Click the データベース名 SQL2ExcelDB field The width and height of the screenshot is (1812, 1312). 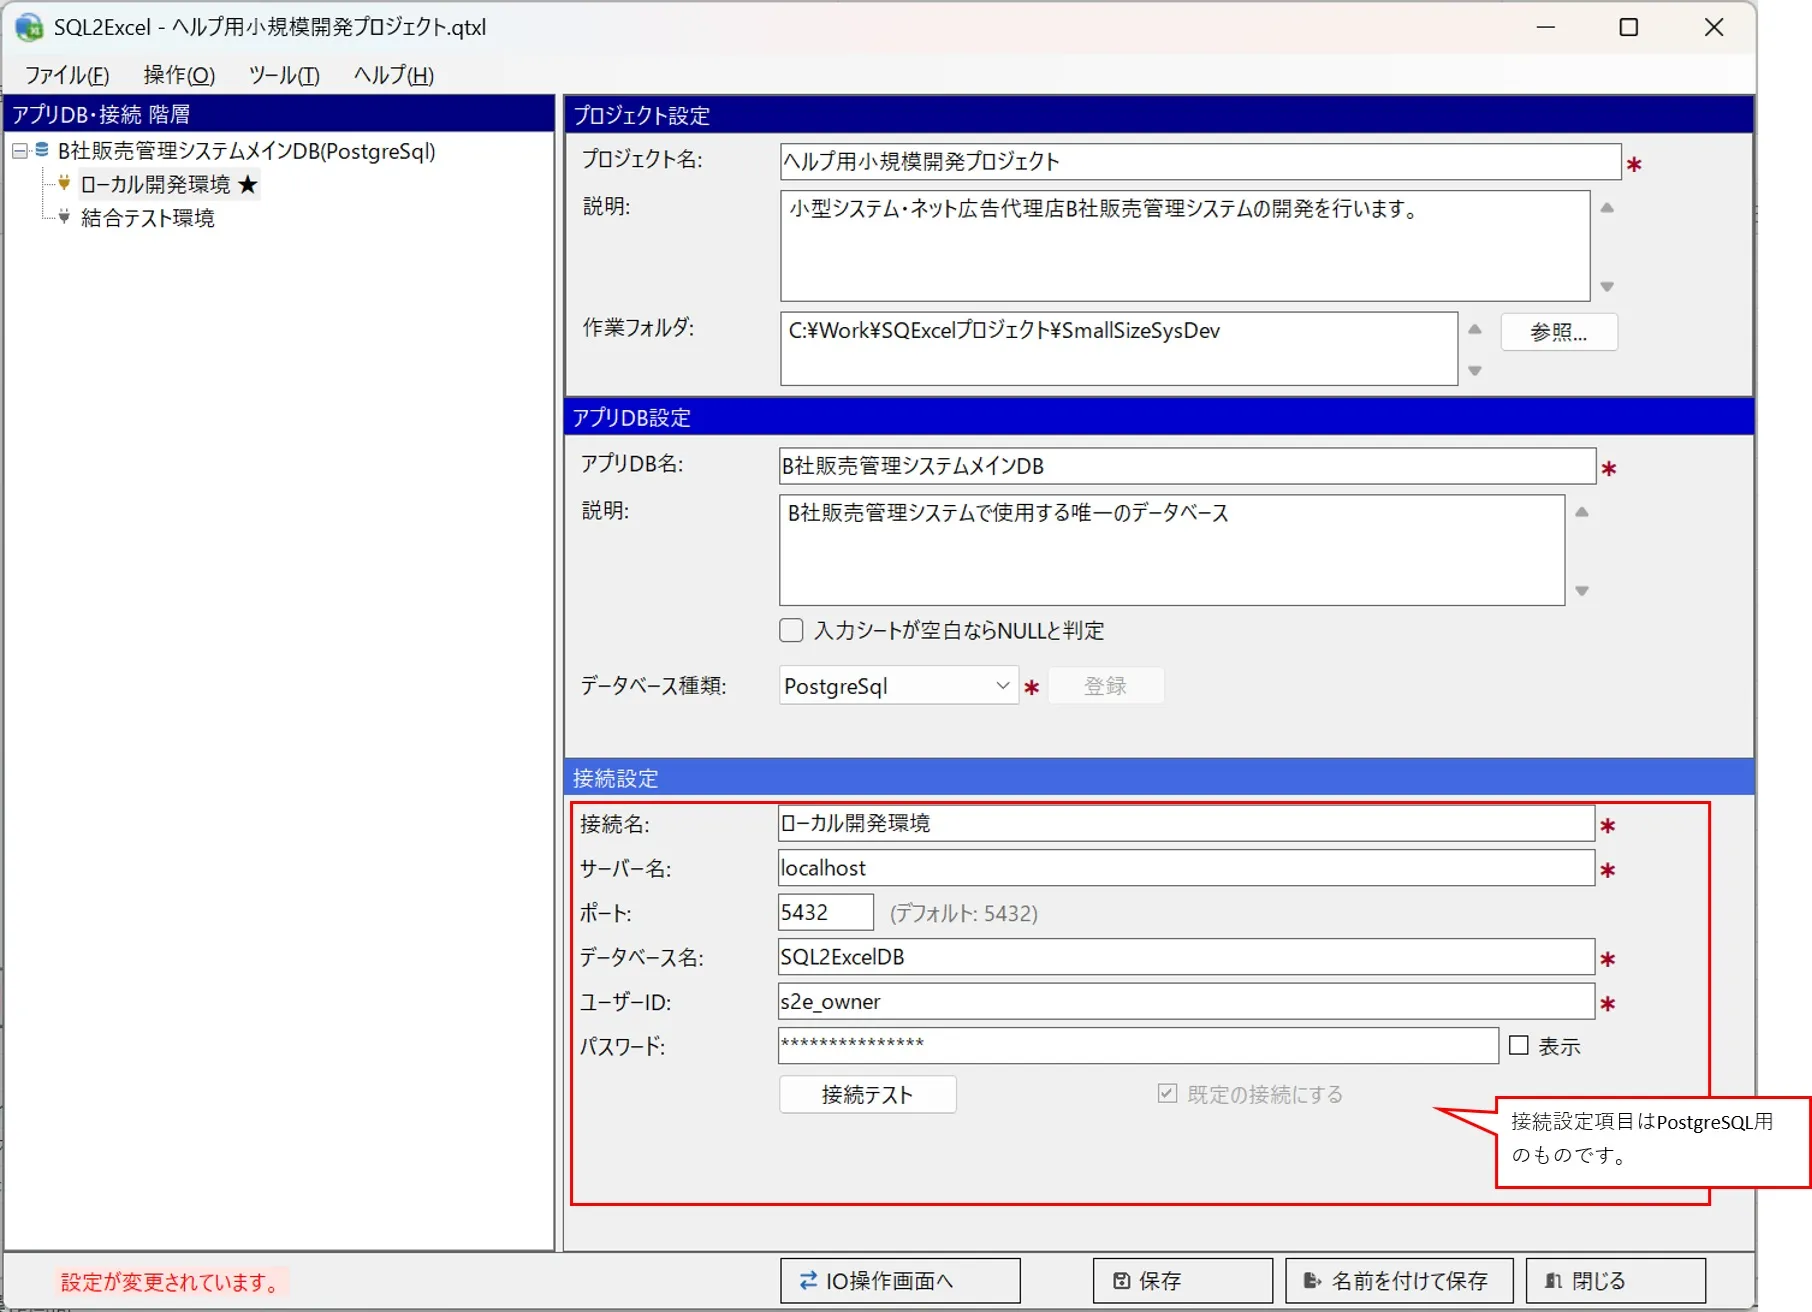click(1186, 956)
